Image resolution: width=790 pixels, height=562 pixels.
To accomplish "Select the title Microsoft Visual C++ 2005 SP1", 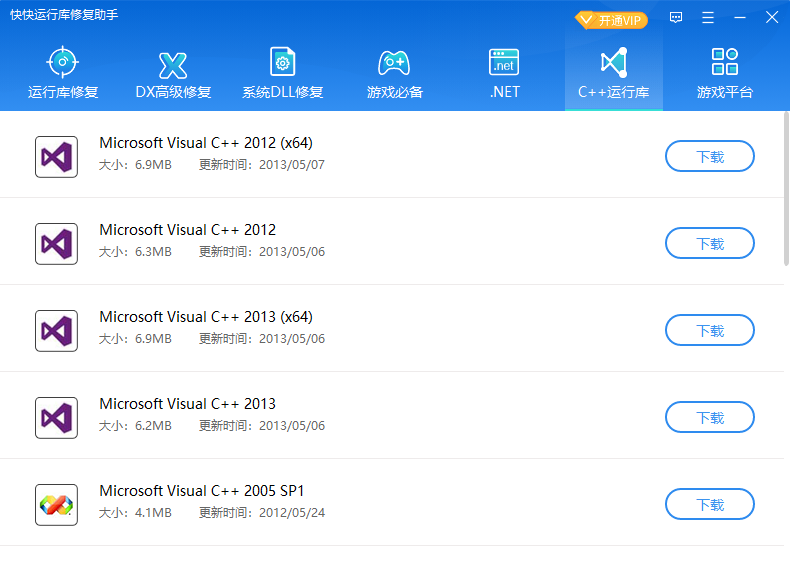I will [x=202, y=491].
